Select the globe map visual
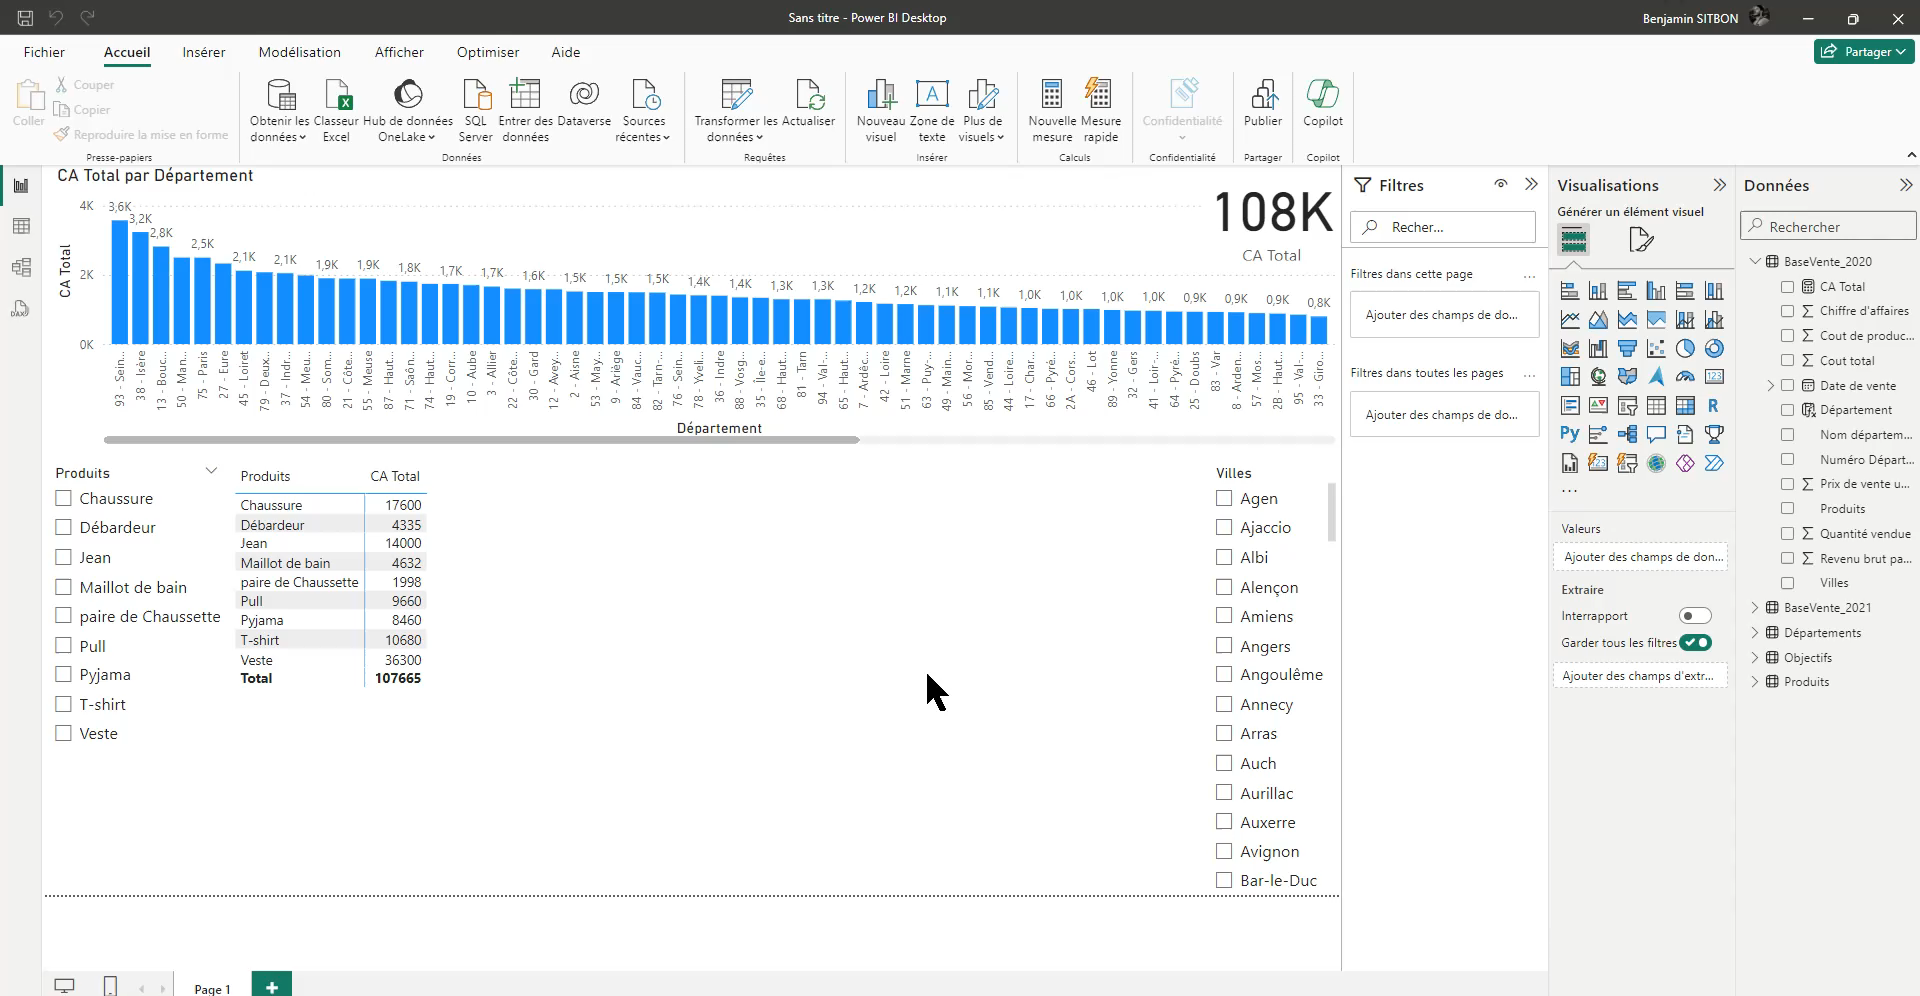Image resolution: width=1920 pixels, height=996 pixels. 1598,377
